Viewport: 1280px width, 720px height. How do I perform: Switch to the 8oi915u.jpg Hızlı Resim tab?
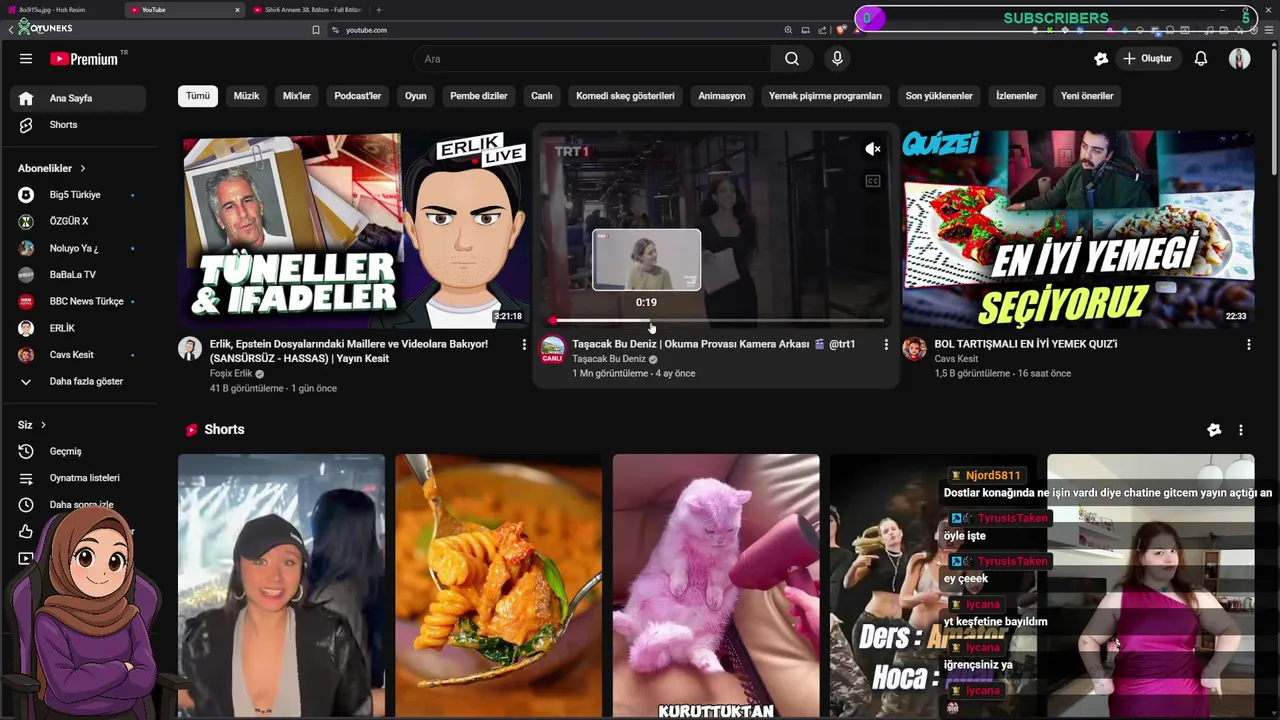(x=60, y=10)
